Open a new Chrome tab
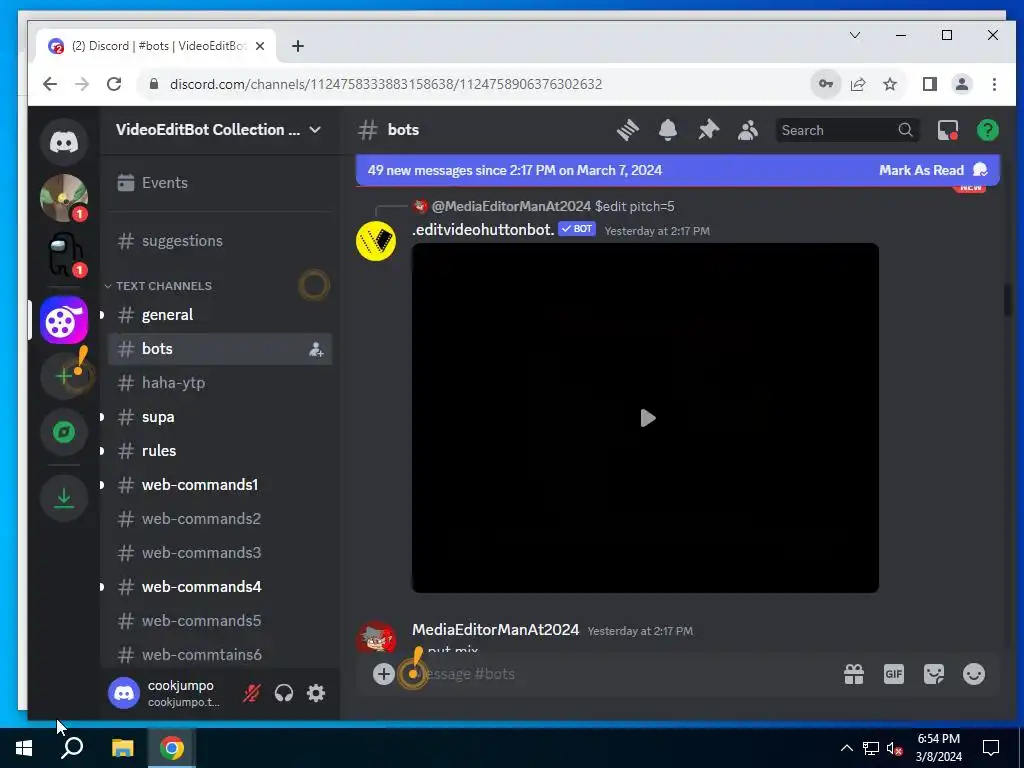 coord(298,46)
